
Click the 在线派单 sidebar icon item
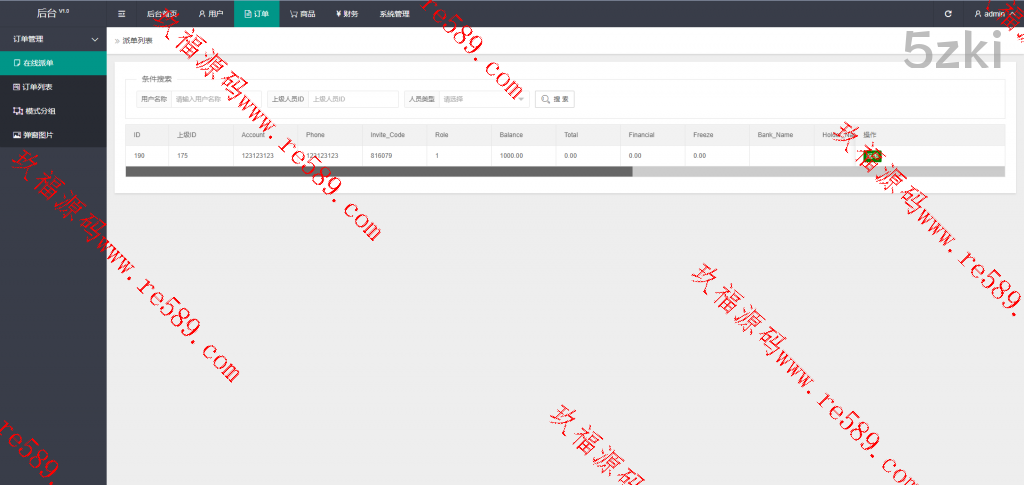[x=53, y=63]
